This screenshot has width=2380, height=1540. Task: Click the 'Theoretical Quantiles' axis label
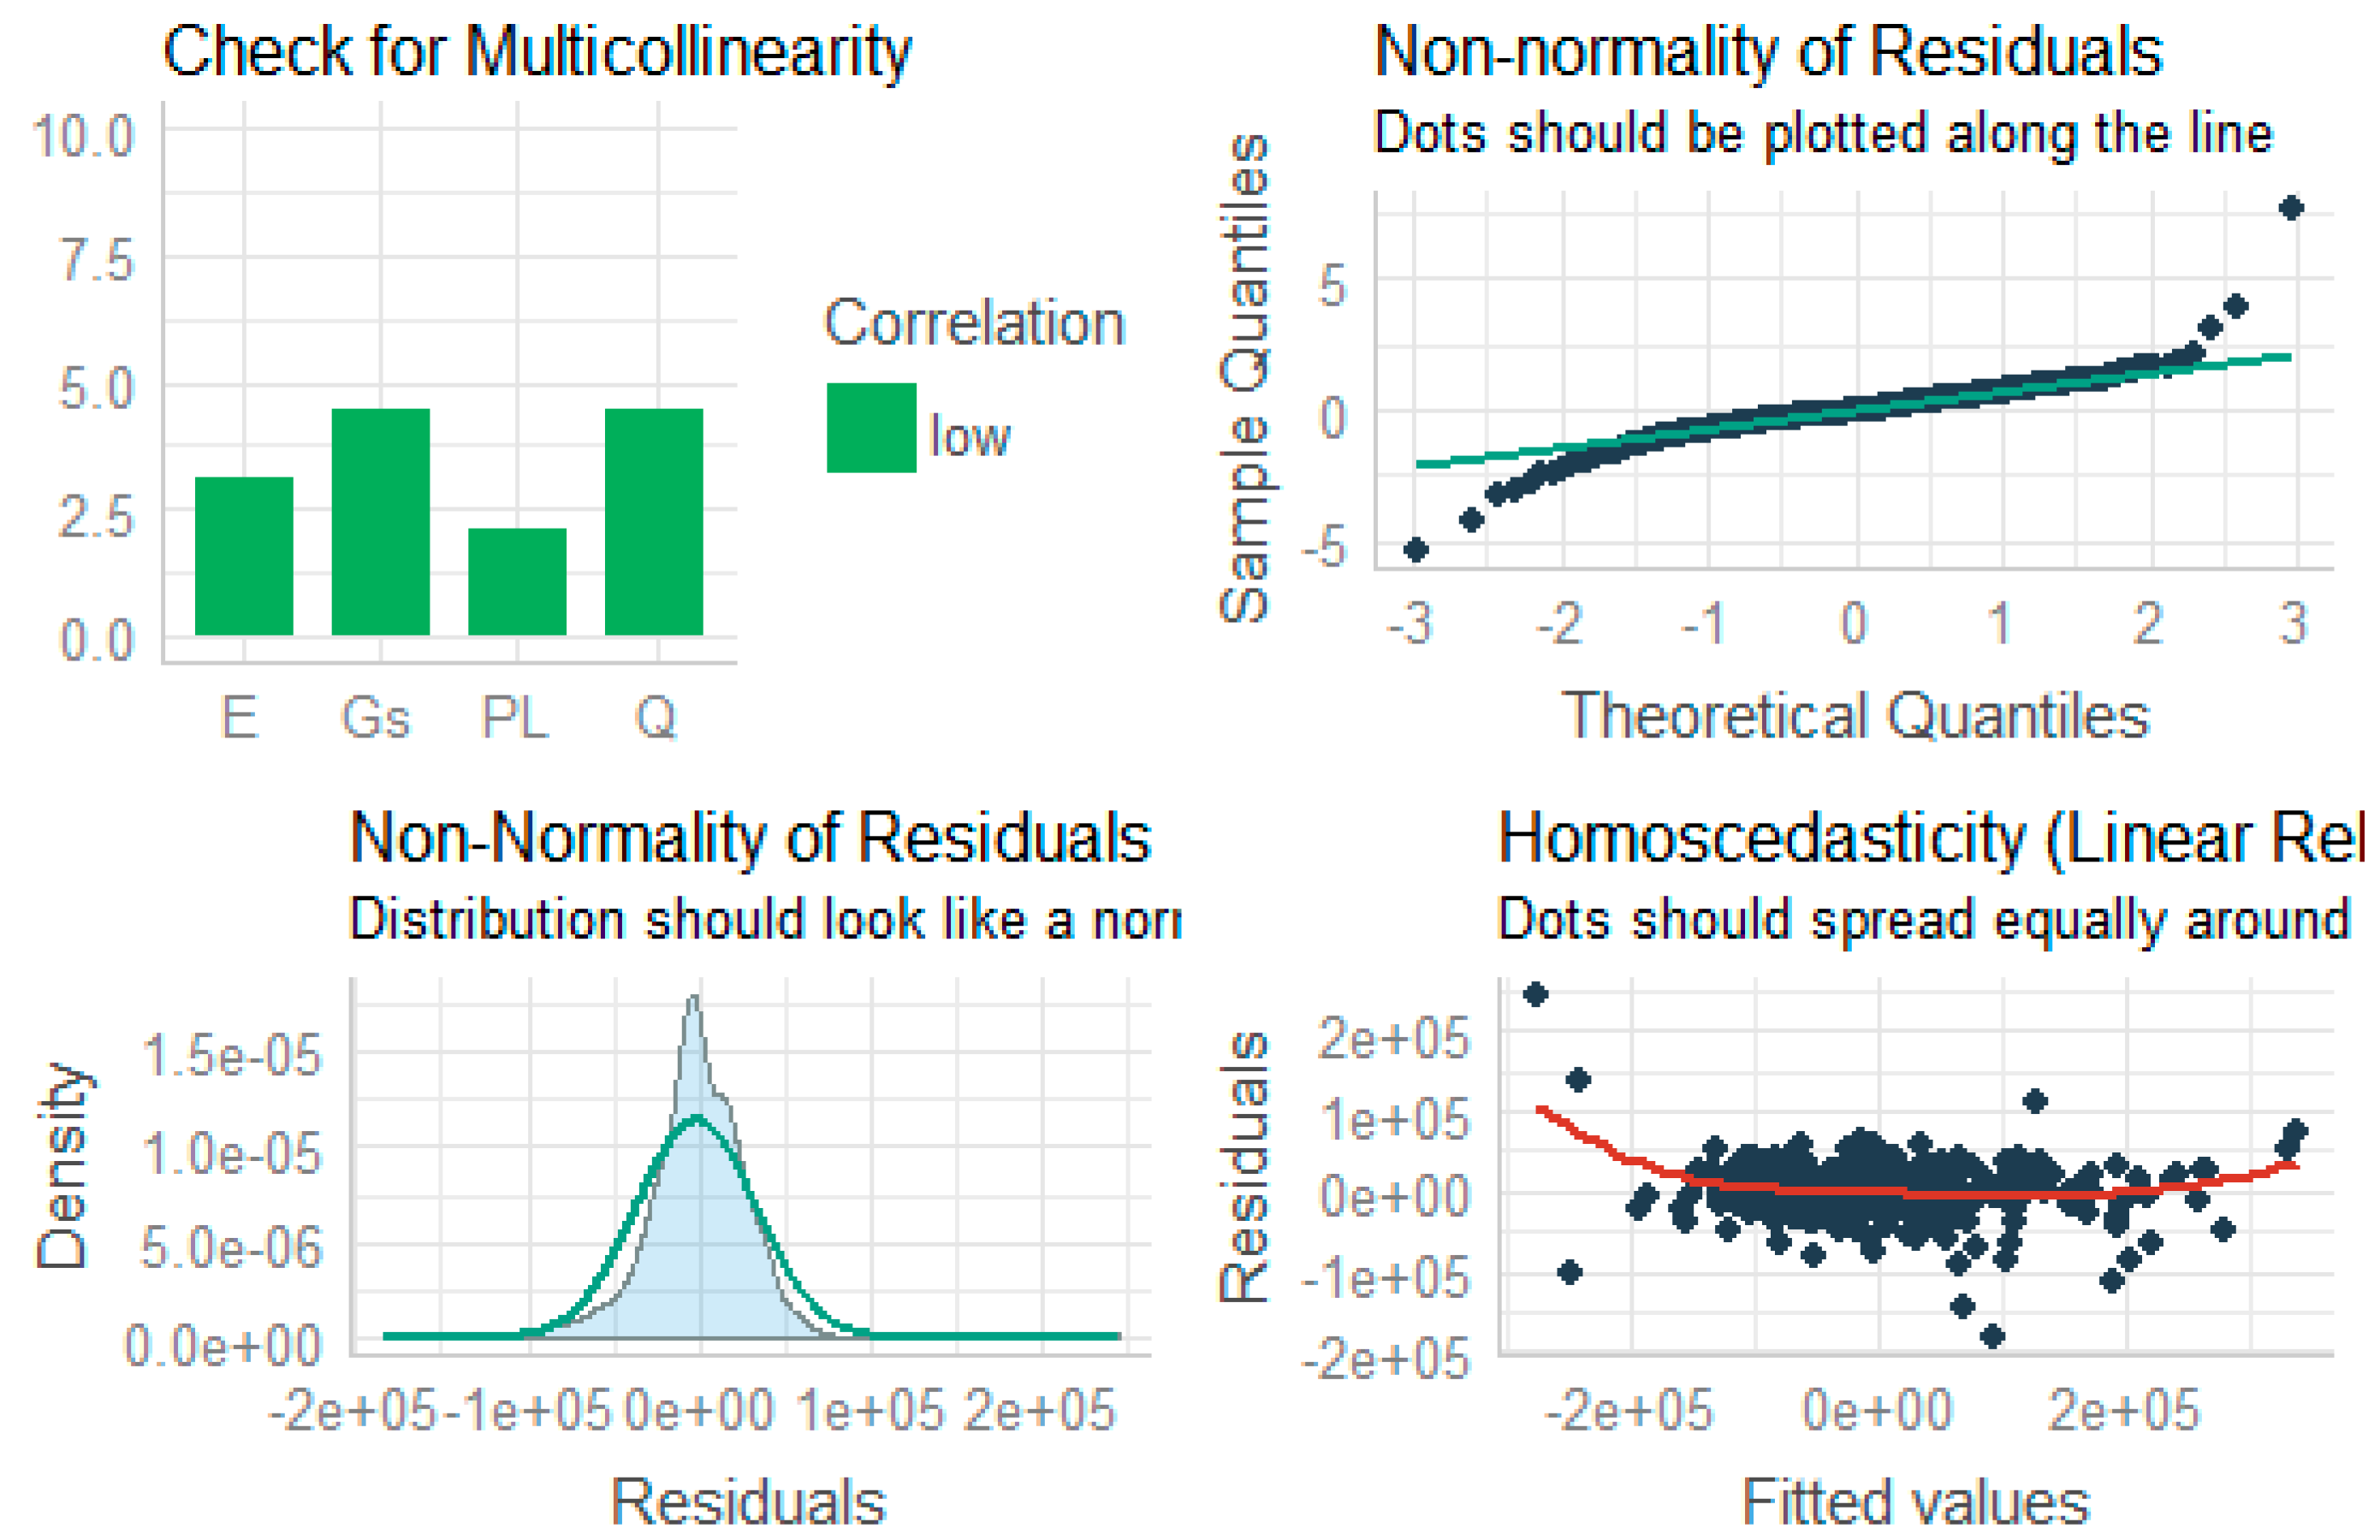pyautogui.click(x=1855, y=715)
